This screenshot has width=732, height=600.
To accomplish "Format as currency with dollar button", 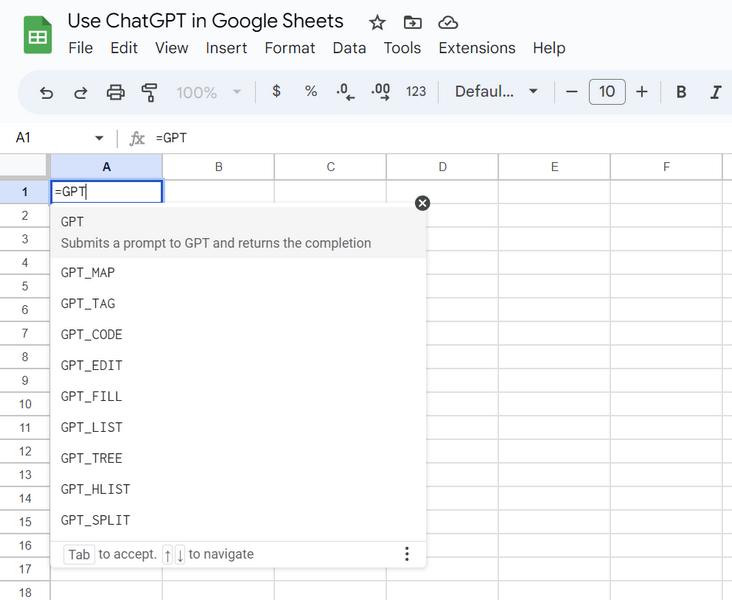I will coord(277,92).
